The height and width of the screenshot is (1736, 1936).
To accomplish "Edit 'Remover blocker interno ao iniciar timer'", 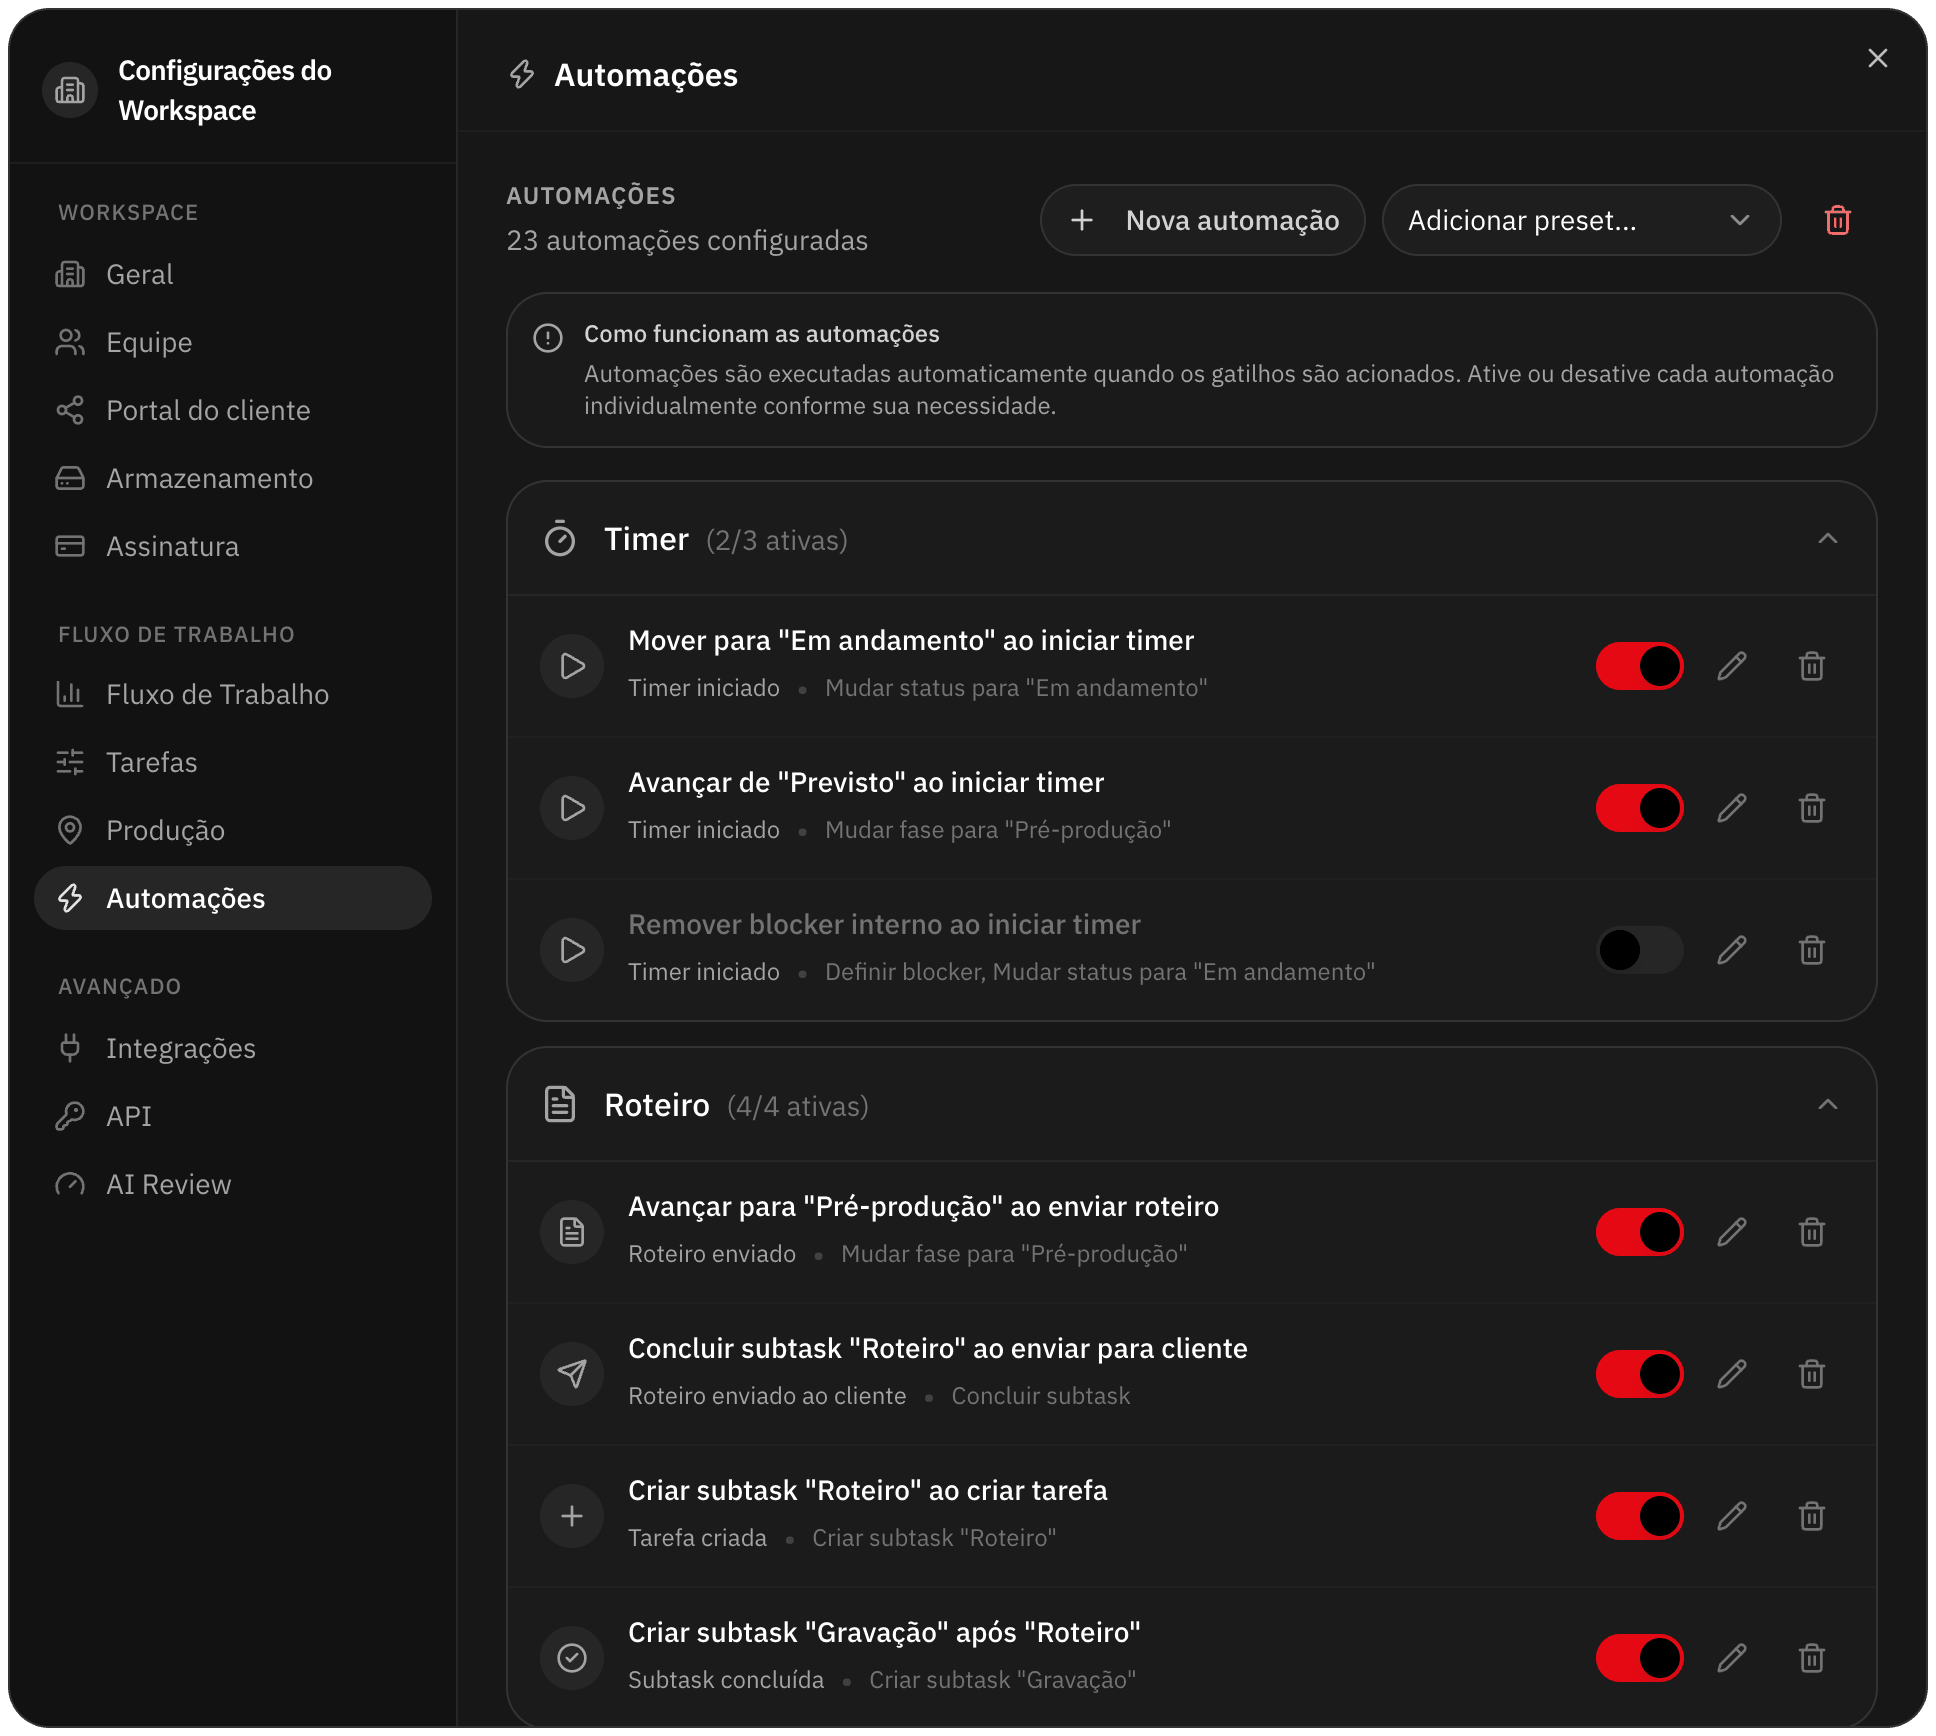I will [1732, 950].
